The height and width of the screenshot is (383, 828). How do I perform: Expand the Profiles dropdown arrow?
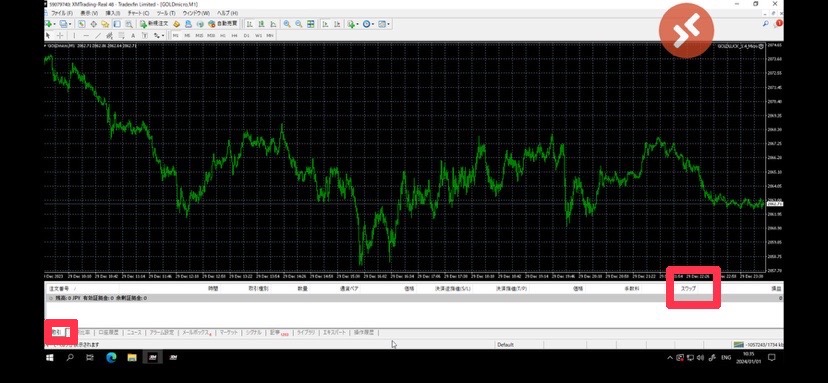(70, 24)
